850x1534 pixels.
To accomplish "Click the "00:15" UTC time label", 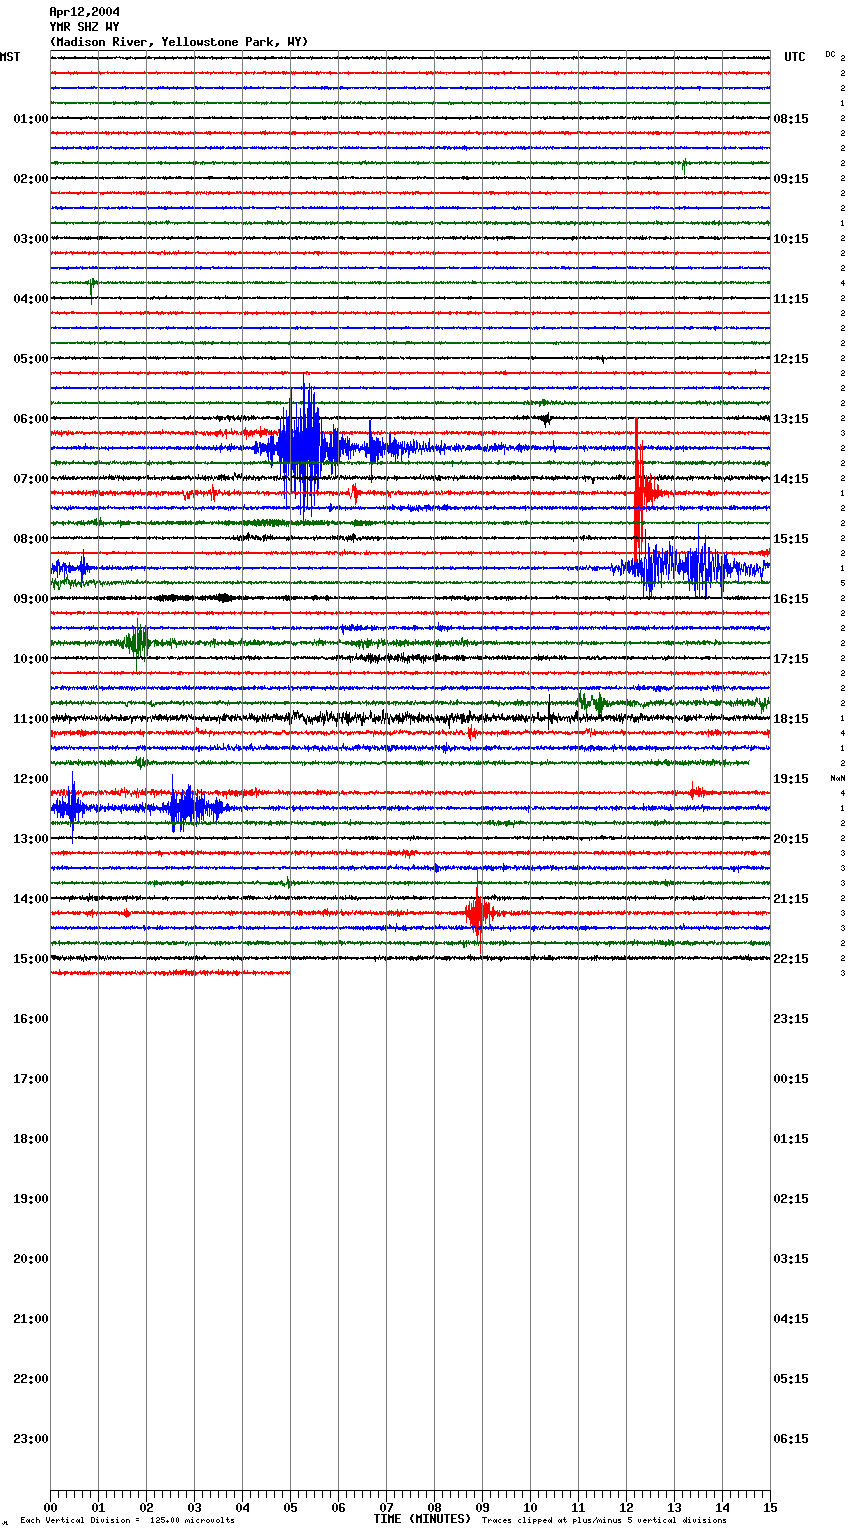I will 791,1079.
